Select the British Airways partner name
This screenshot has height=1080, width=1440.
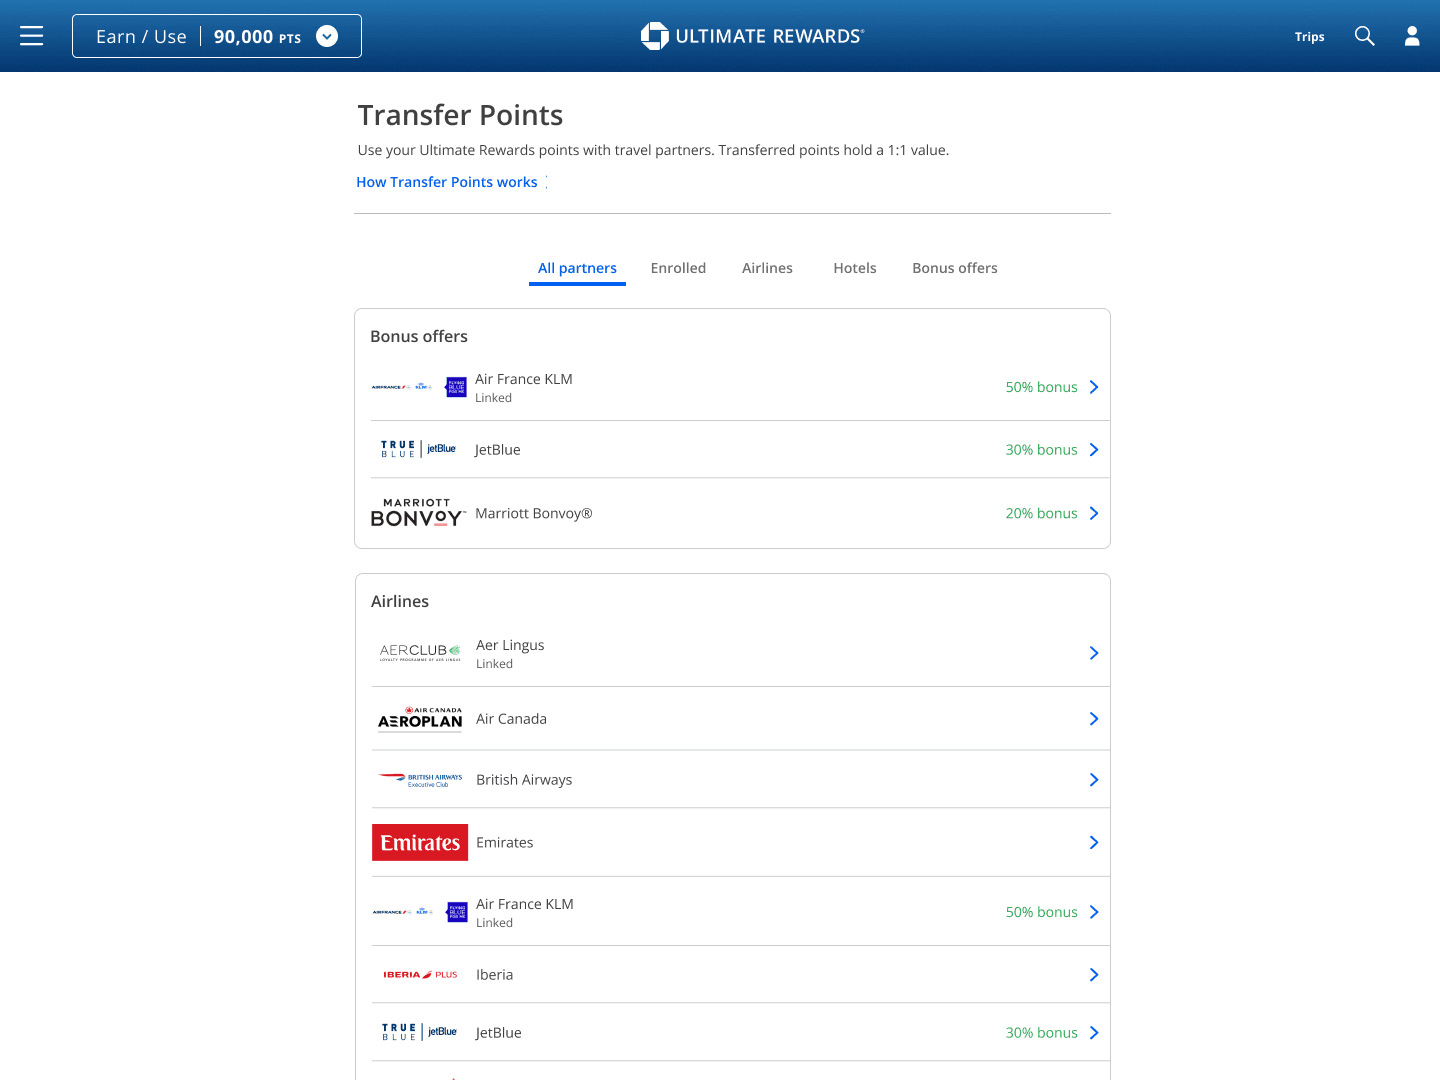click(x=524, y=780)
